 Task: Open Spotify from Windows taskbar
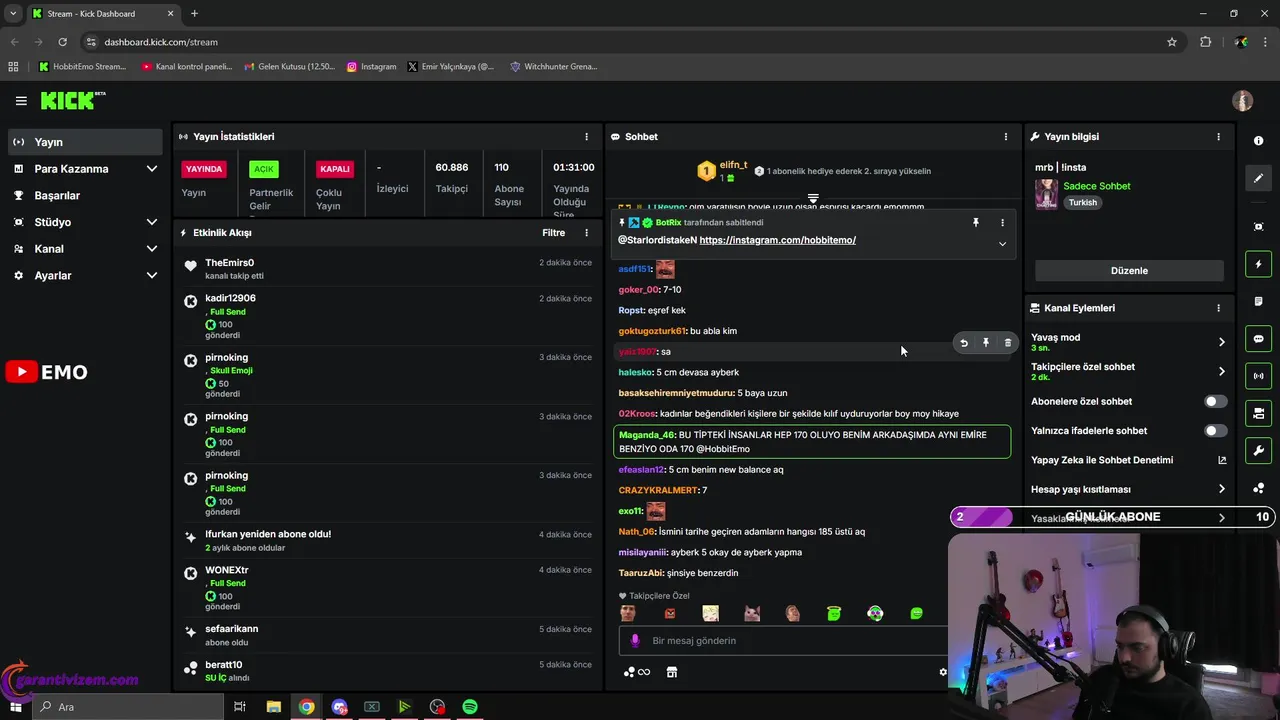click(x=470, y=707)
